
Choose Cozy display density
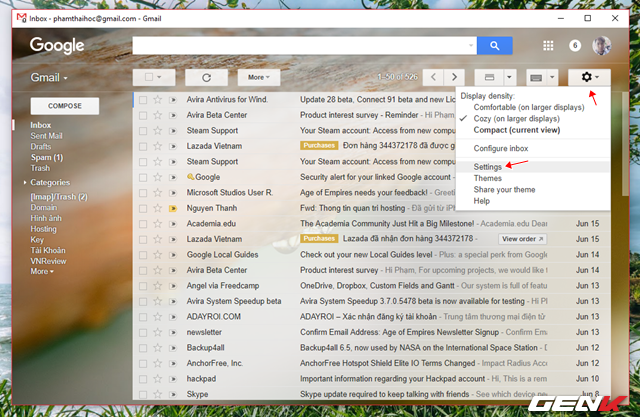pyautogui.click(x=516, y=119)
